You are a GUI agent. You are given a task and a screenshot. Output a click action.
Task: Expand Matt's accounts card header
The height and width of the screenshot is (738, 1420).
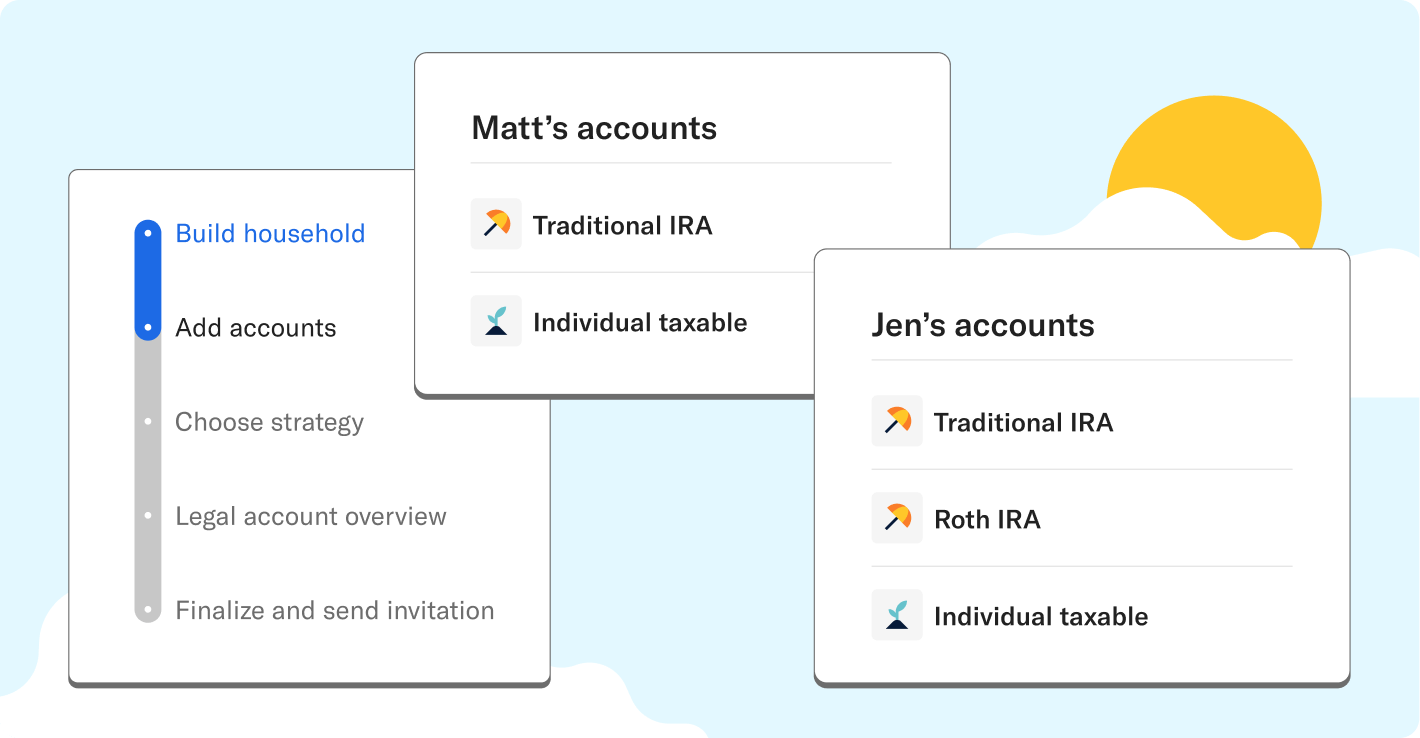pos(594,127)
